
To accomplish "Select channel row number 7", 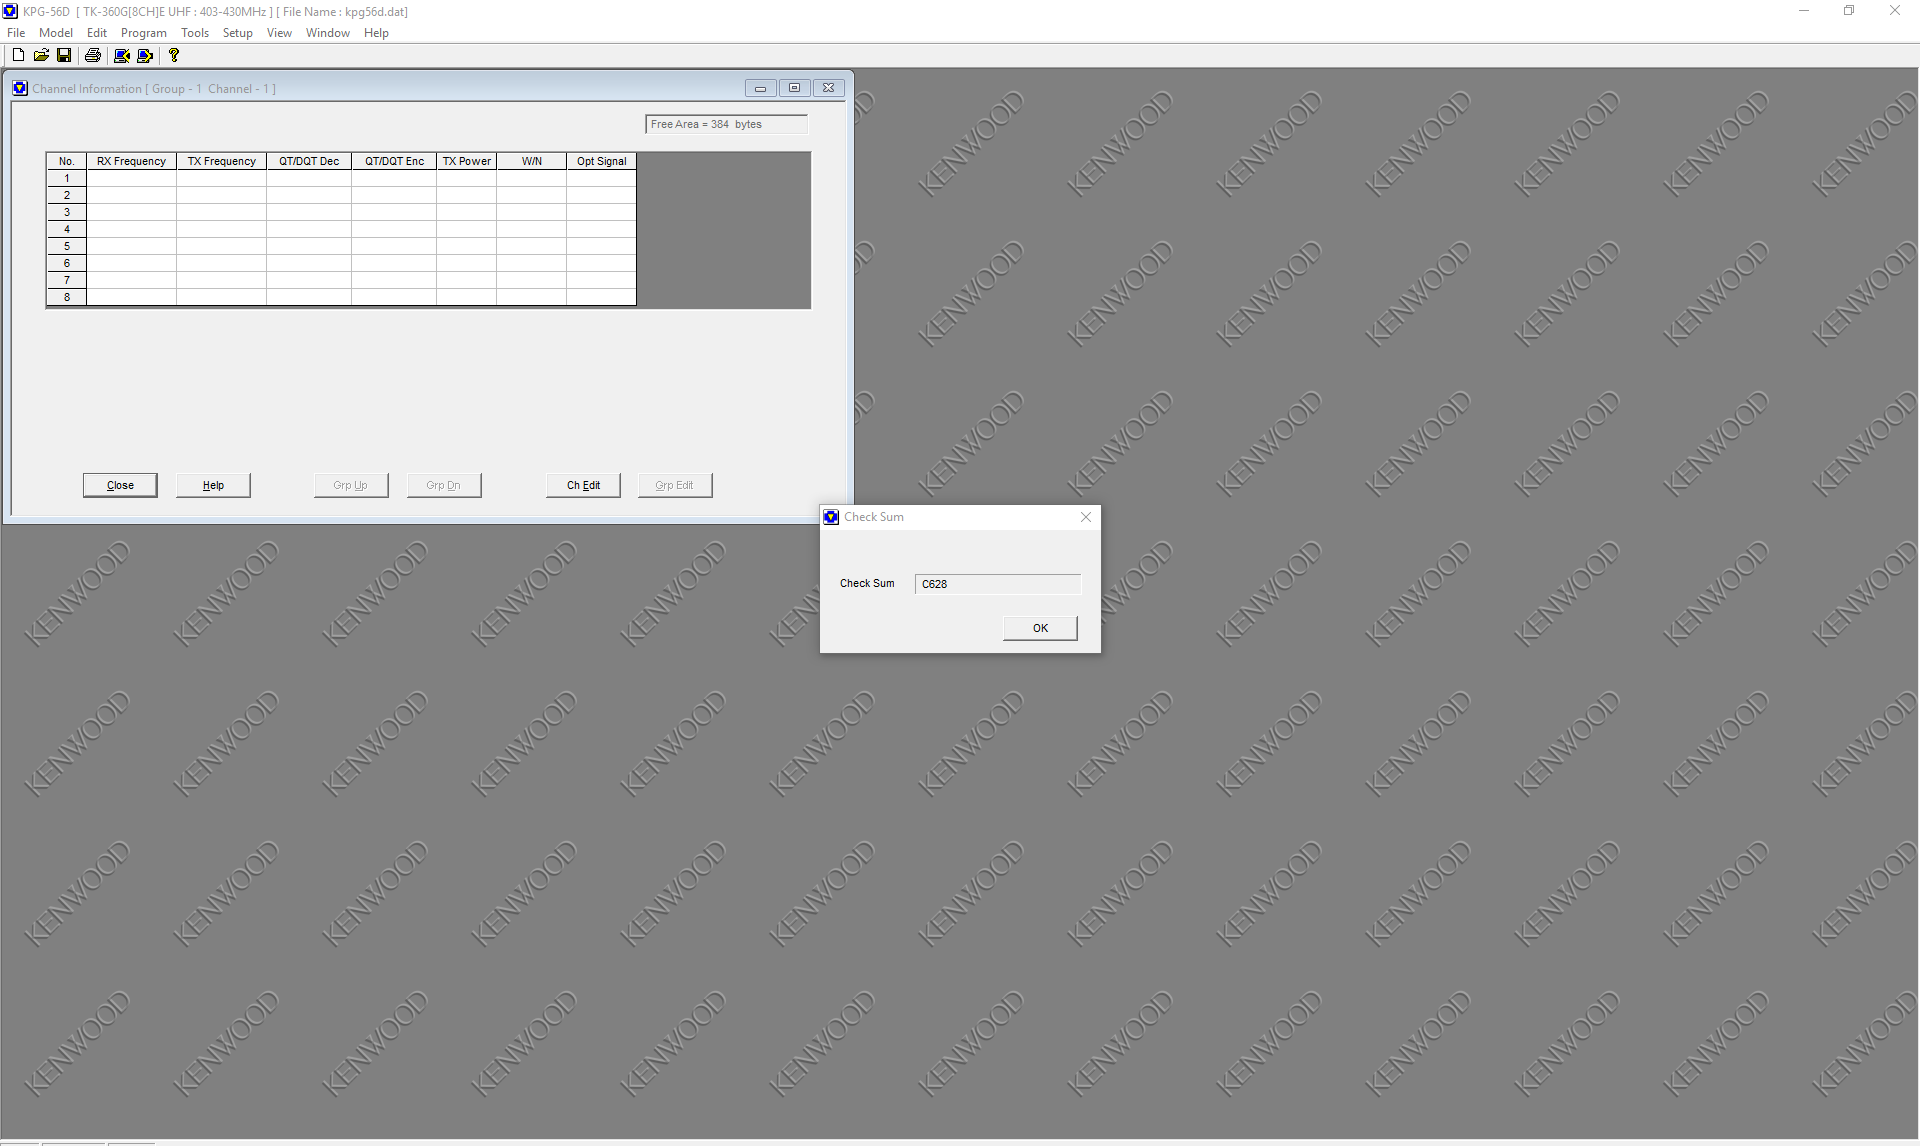I will coord(67,280).
